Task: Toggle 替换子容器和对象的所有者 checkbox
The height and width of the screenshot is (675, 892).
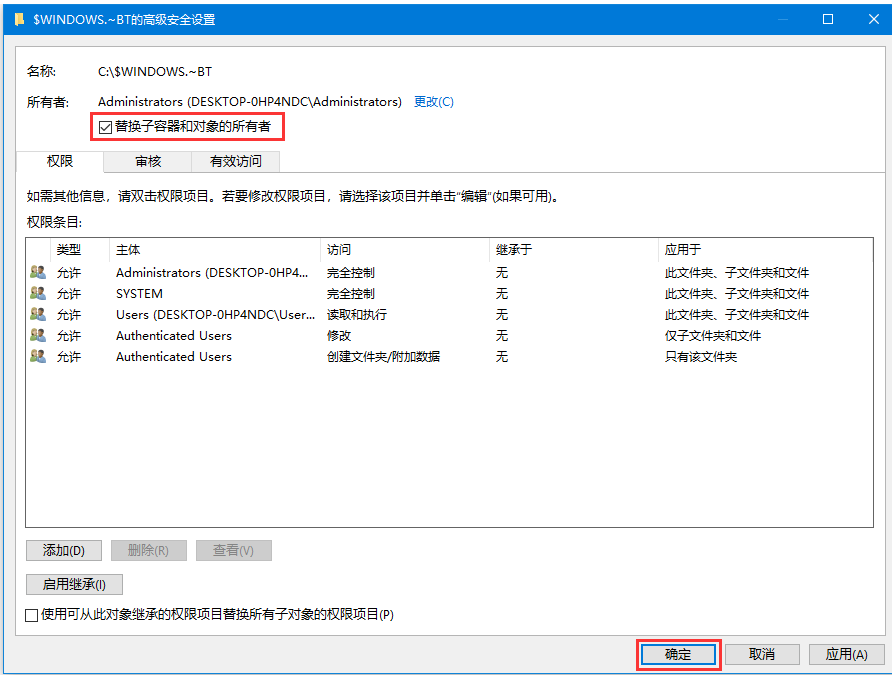Action: click(106, 127)
